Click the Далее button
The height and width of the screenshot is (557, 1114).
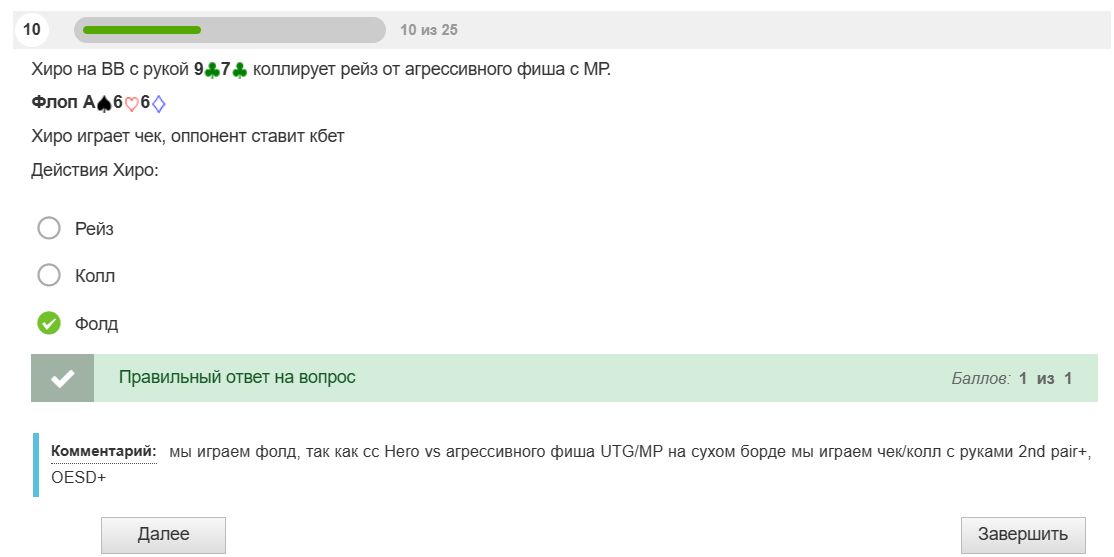click(163, 535)
